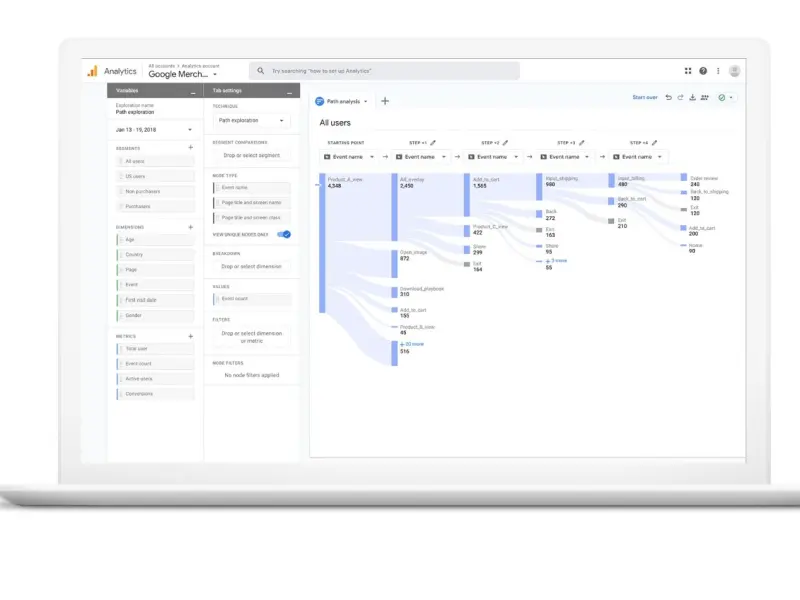The width and height of the screenshot is (800, 600).
Task: Open the Google apps grid icon
Action: tap(688, 71)
